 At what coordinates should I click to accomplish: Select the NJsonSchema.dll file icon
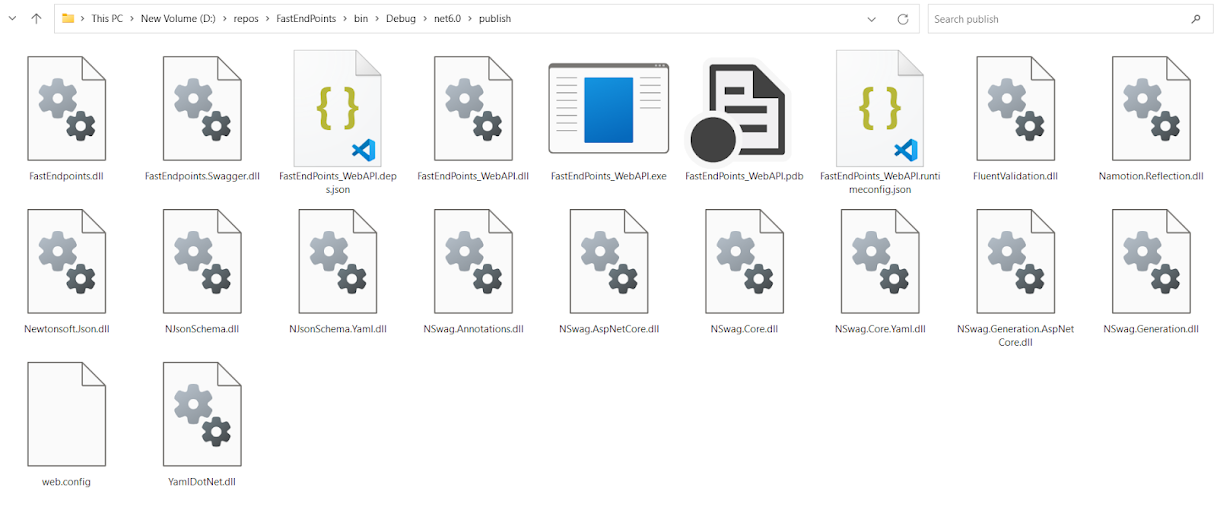coord(202,262)
